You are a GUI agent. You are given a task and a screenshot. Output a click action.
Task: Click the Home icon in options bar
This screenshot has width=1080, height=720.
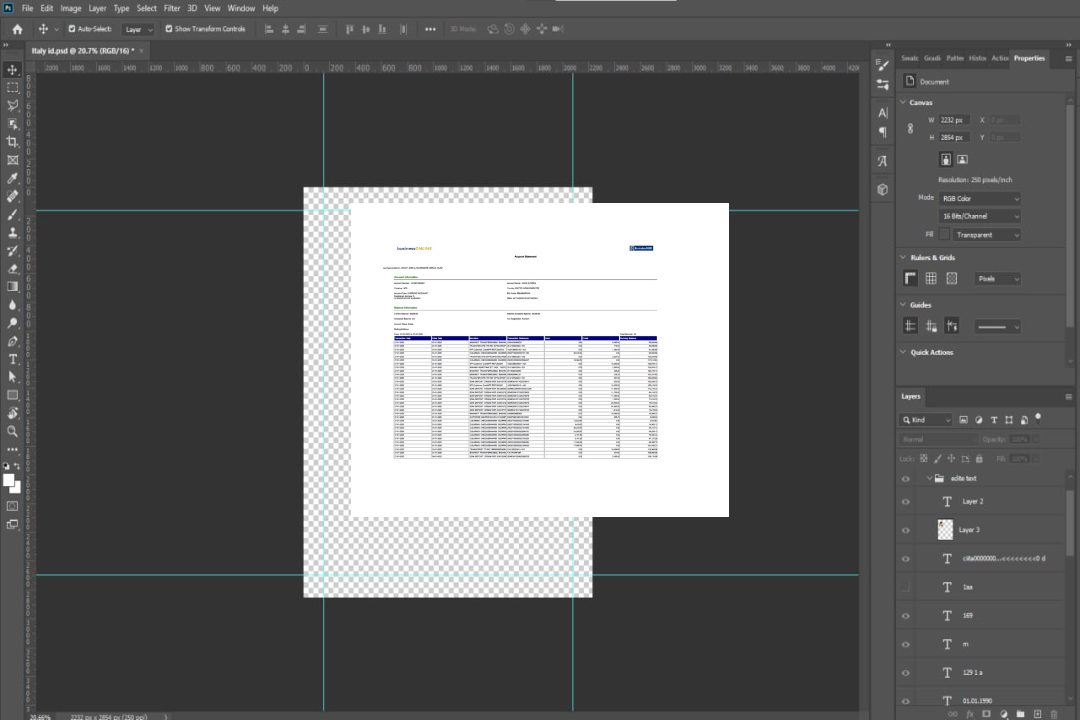pos(17,29)
